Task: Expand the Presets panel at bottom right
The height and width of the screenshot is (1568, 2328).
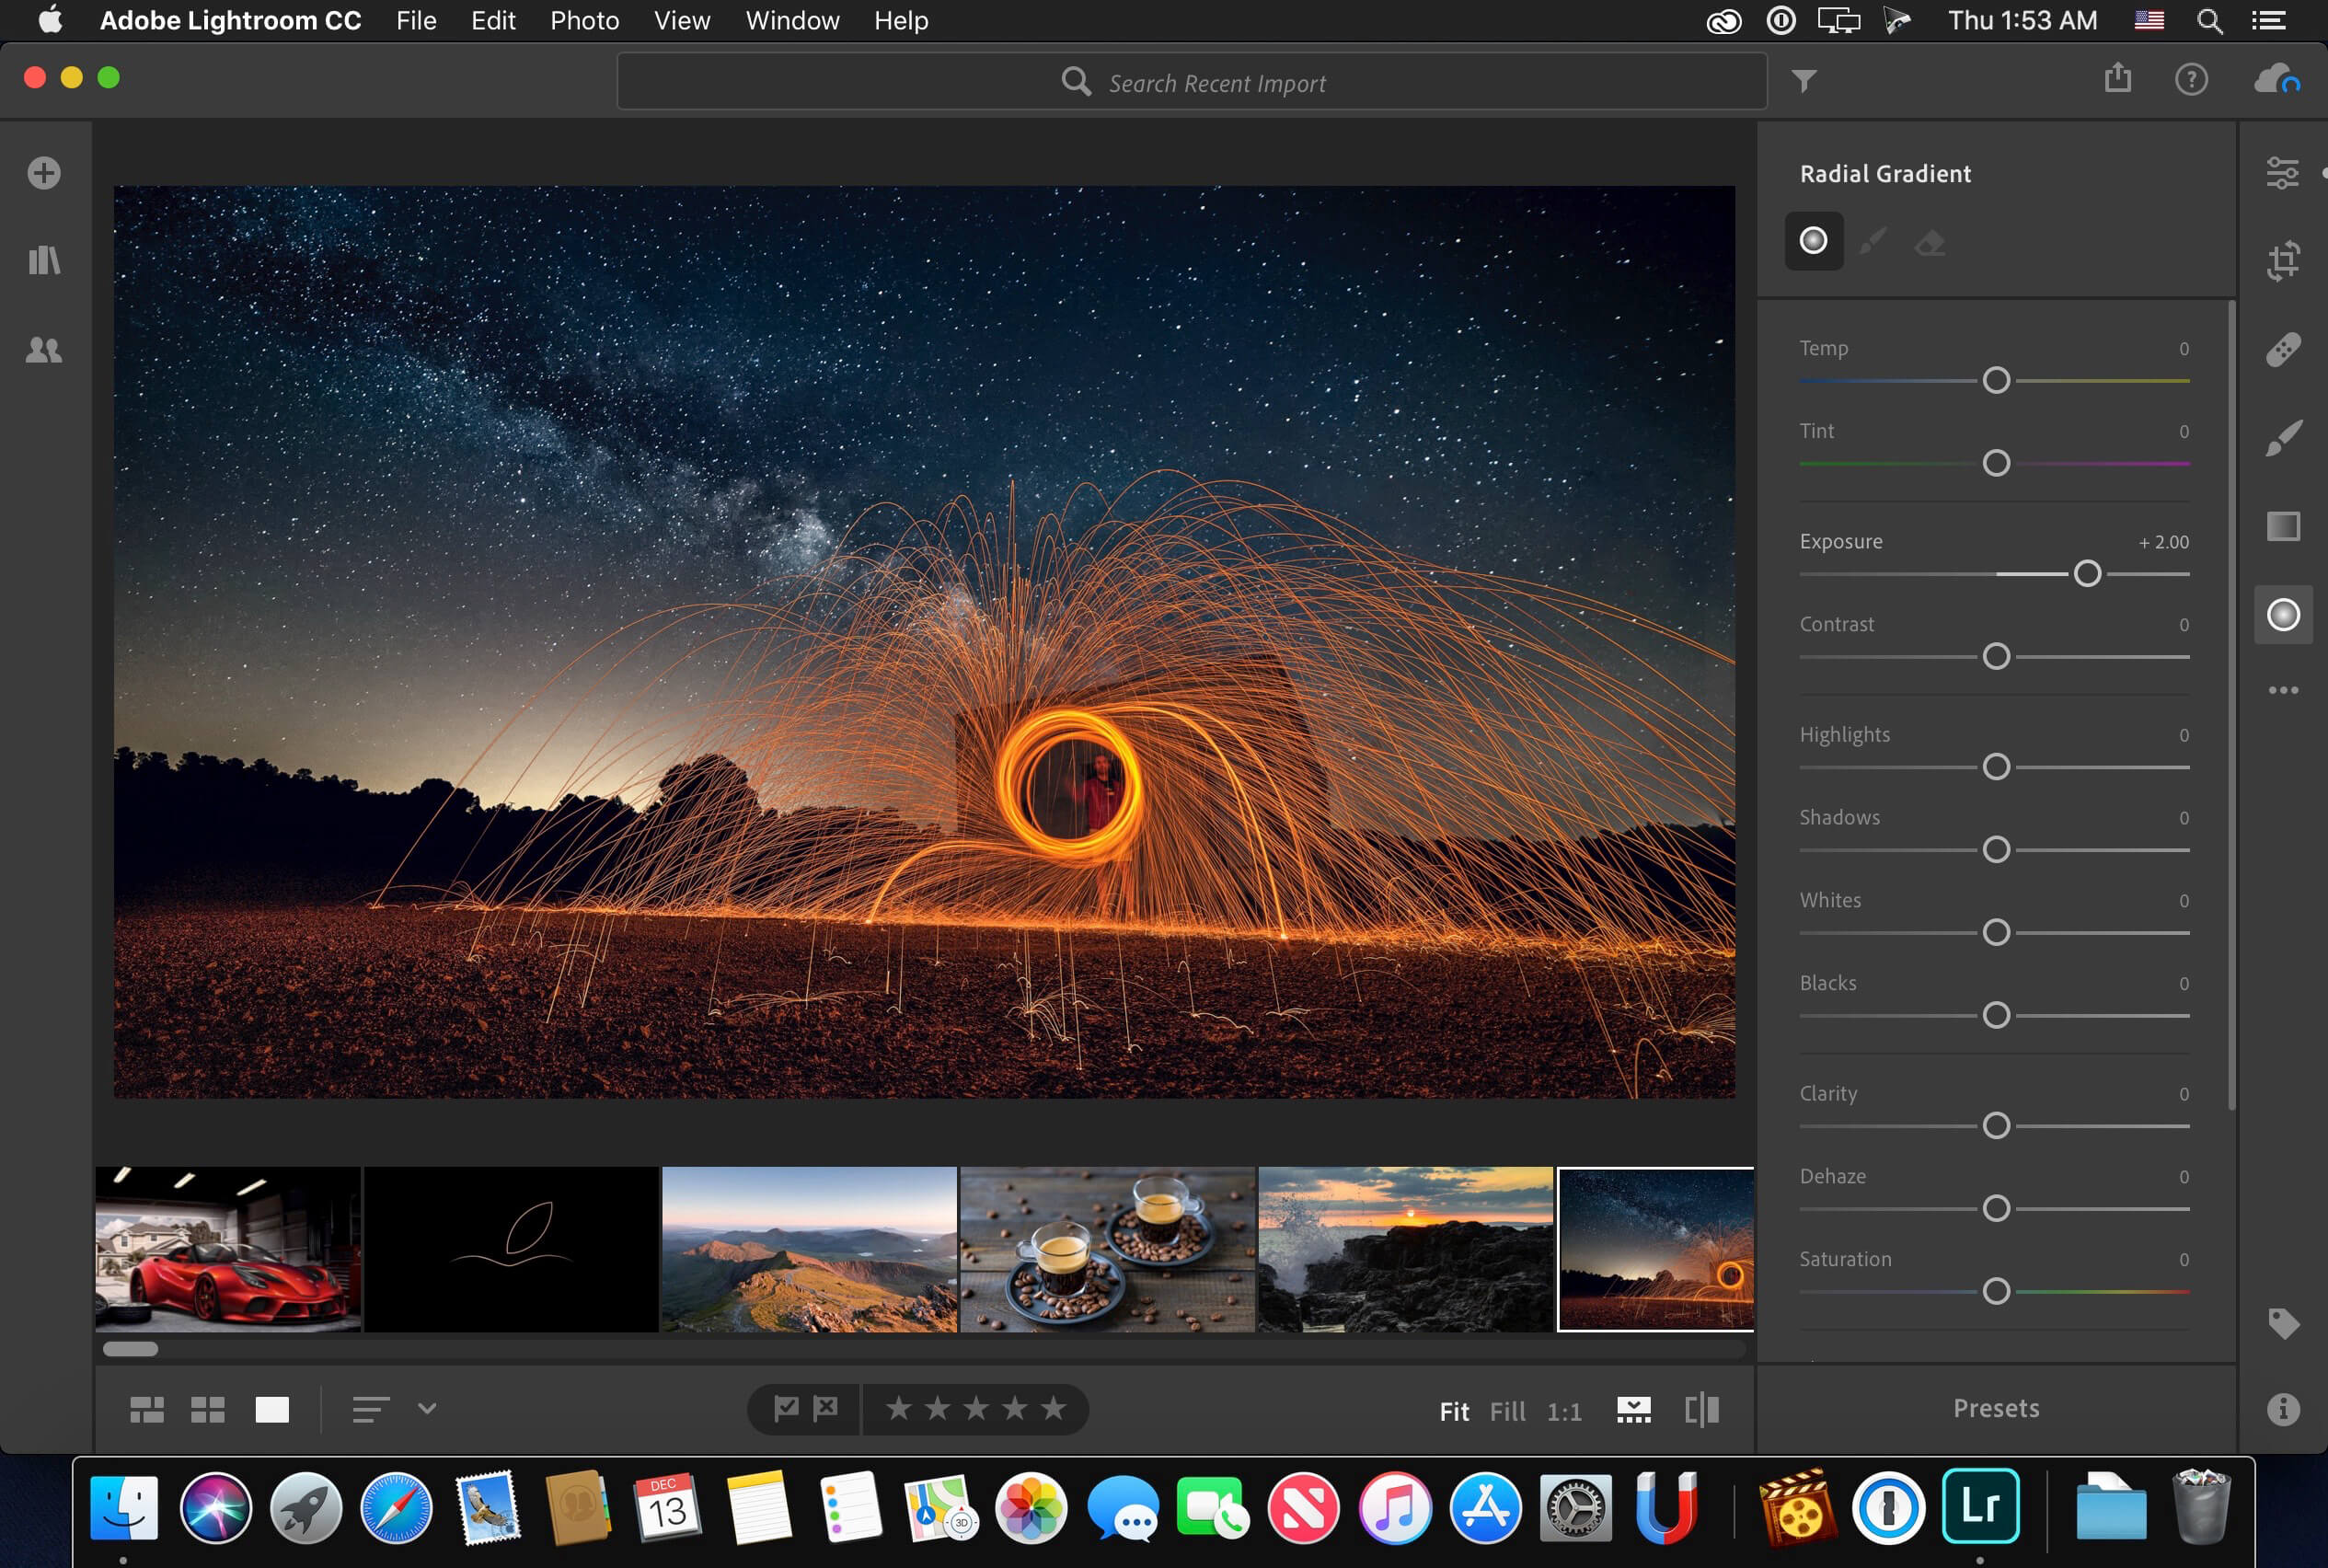Action: point(1996,1407)
